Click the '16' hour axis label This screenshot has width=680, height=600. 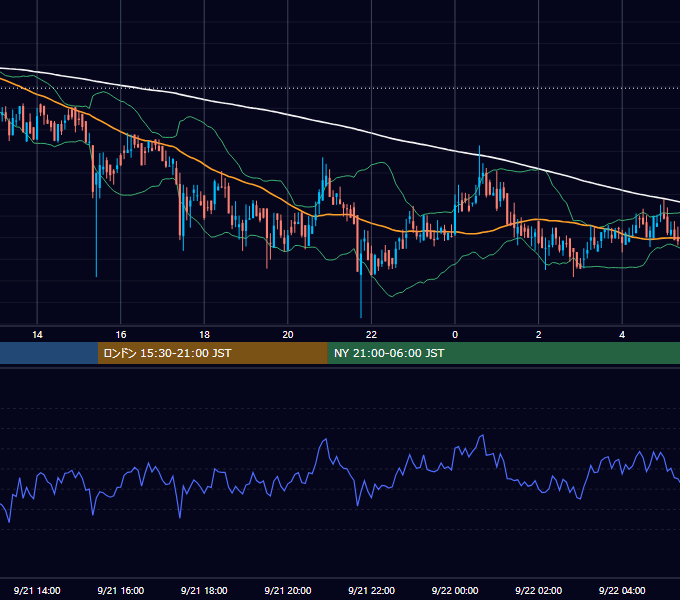121,335
